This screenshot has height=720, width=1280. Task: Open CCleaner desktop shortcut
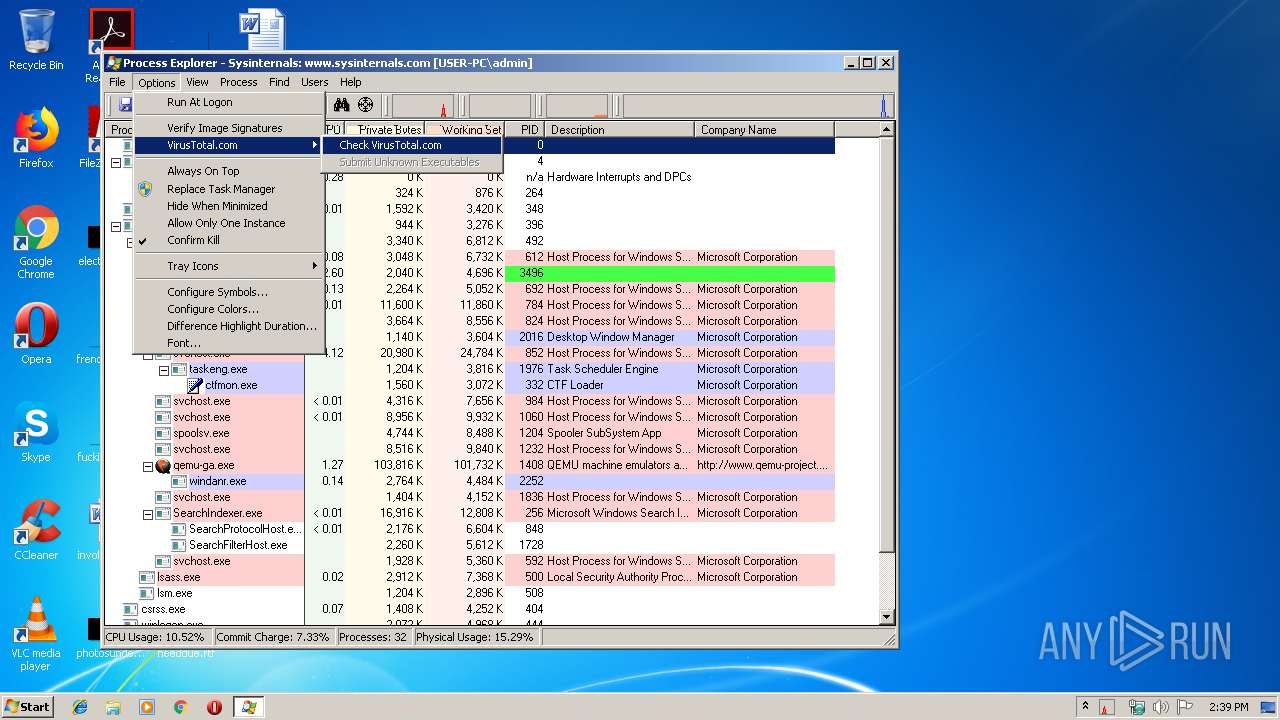pyautogui.click(x=36, y=530)
